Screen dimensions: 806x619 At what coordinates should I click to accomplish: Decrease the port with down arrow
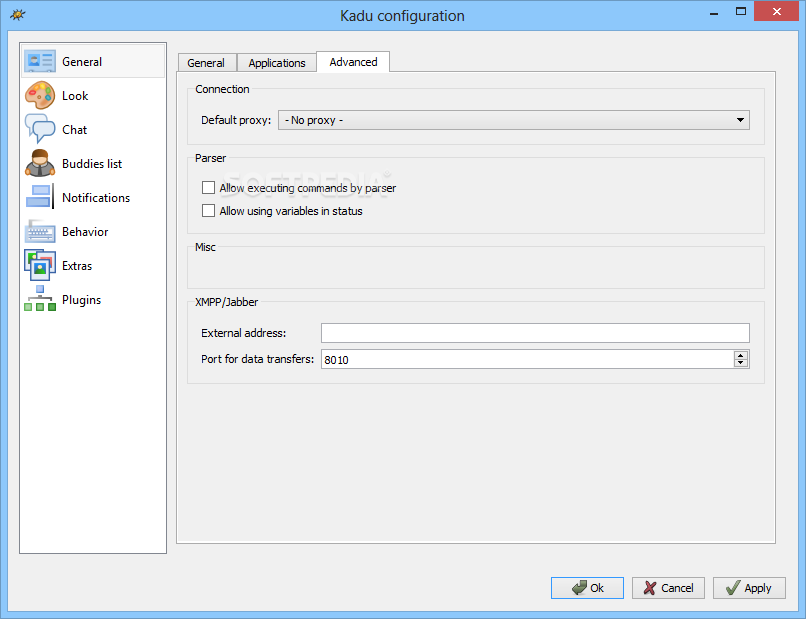point(740,363)
